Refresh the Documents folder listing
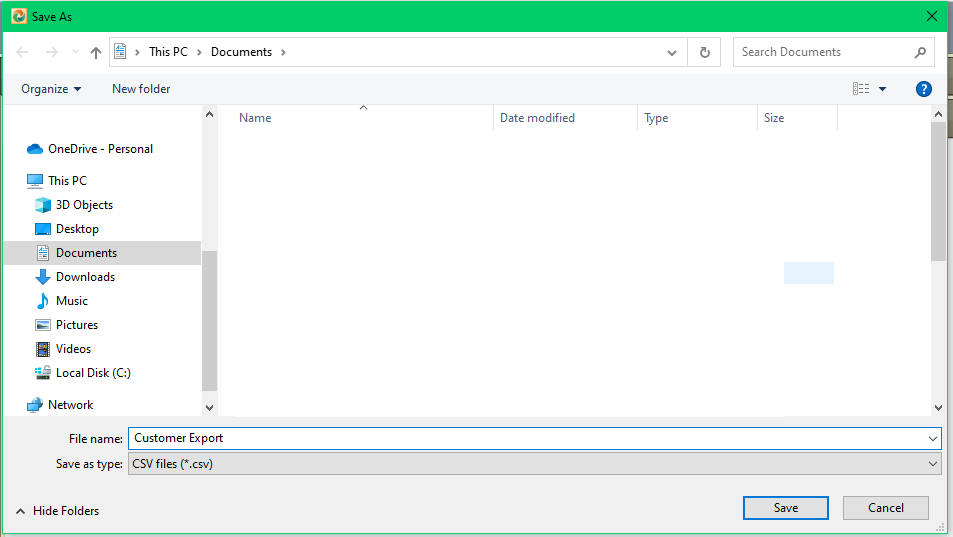This screenshot has height=537, width=953. [705, 52]
